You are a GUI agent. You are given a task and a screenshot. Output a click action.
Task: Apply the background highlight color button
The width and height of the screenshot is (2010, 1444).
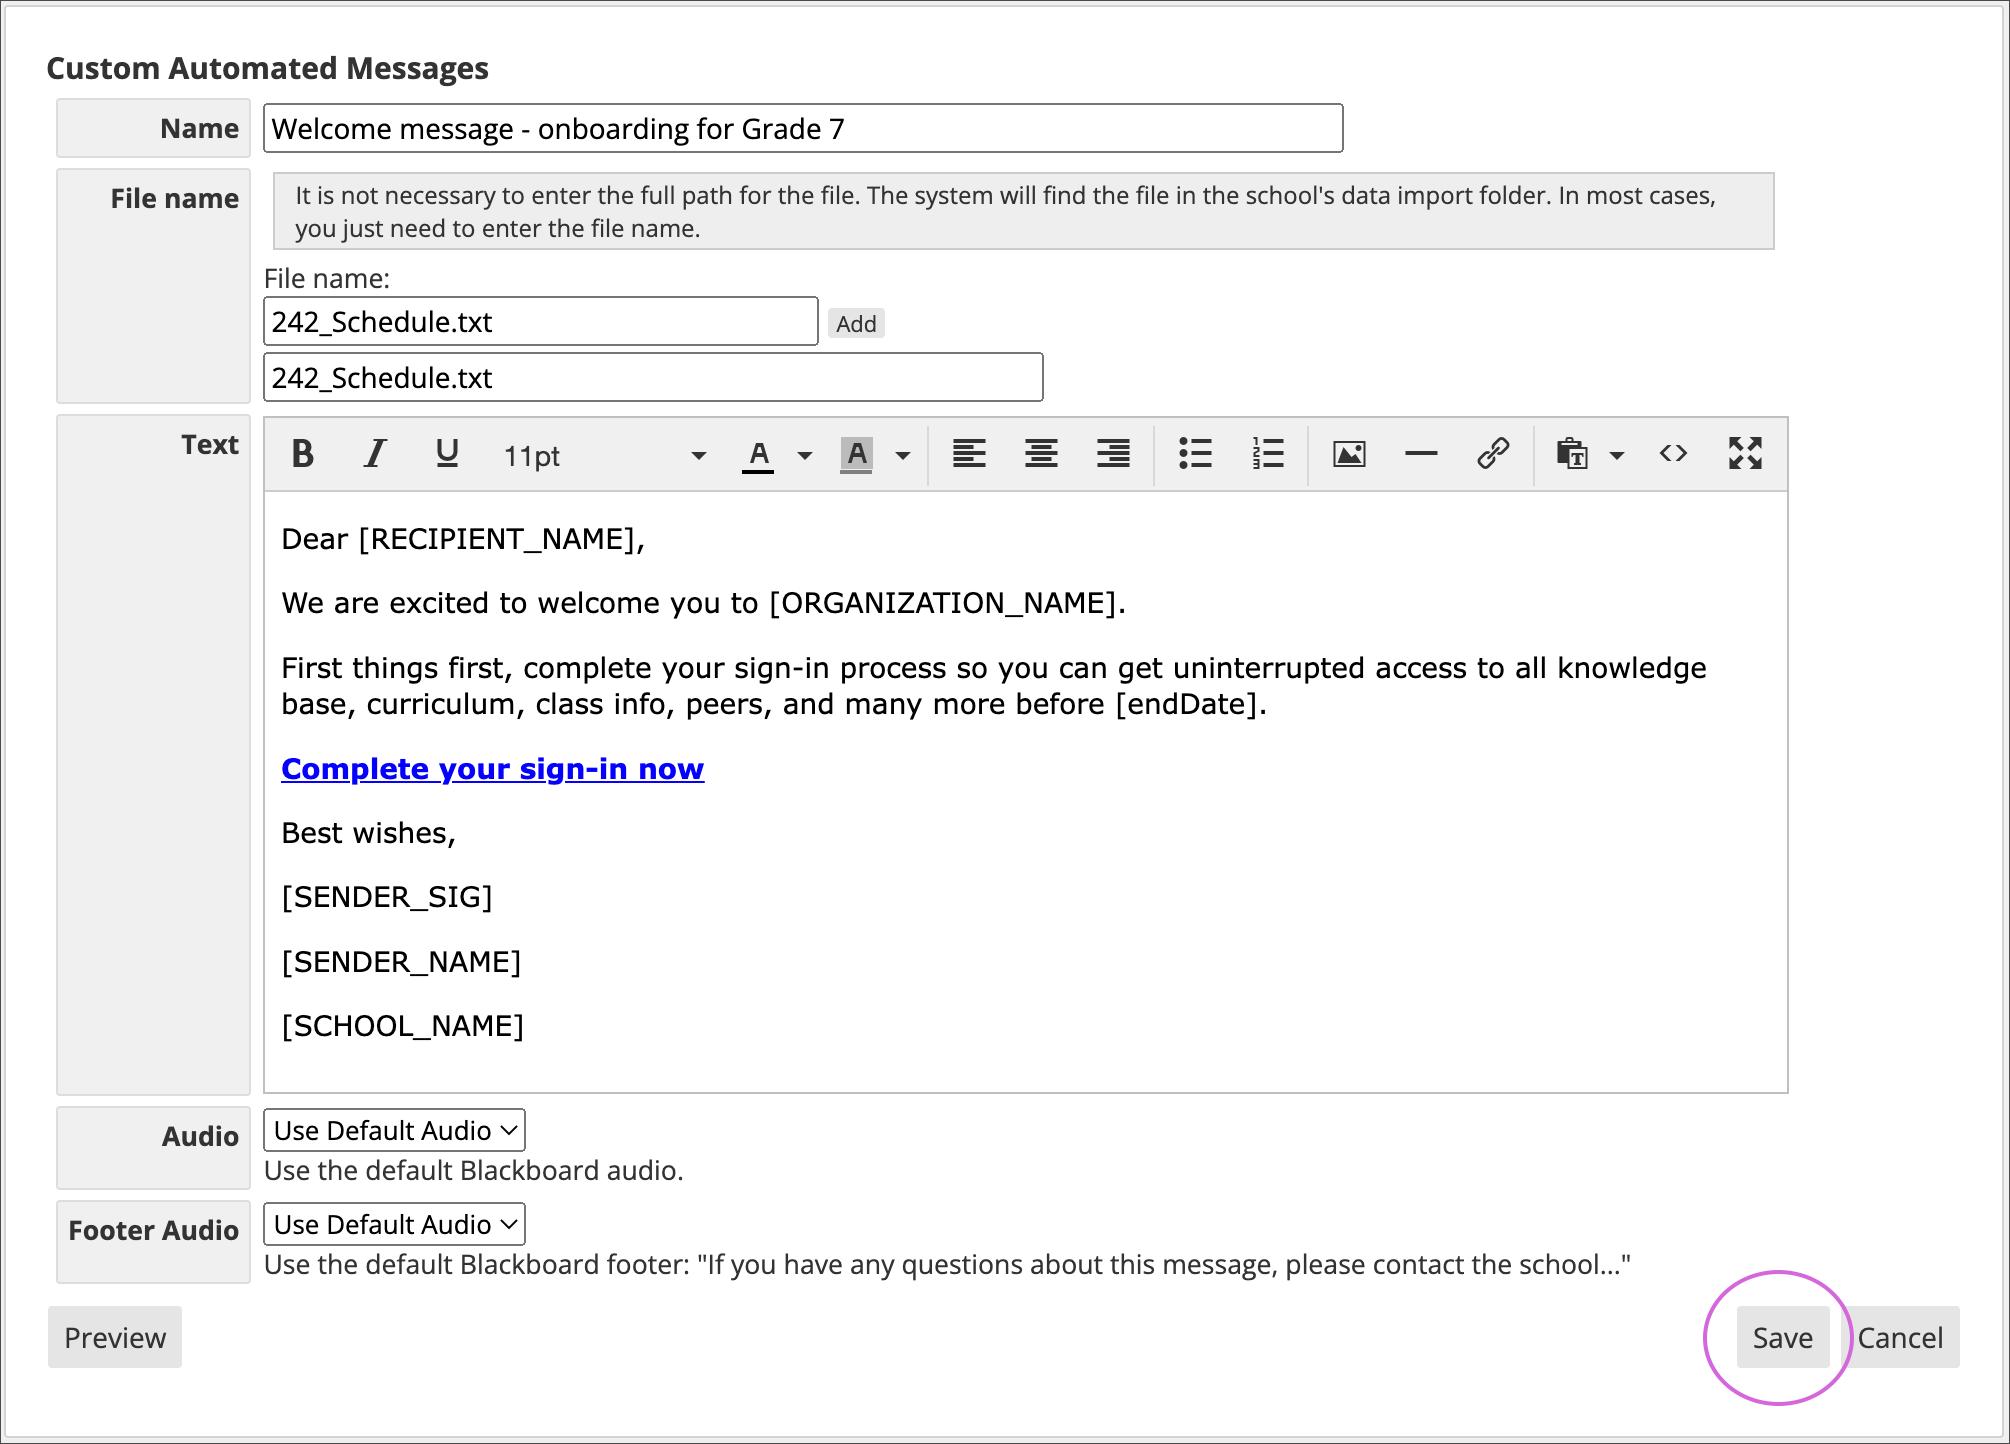pos(856,456)
